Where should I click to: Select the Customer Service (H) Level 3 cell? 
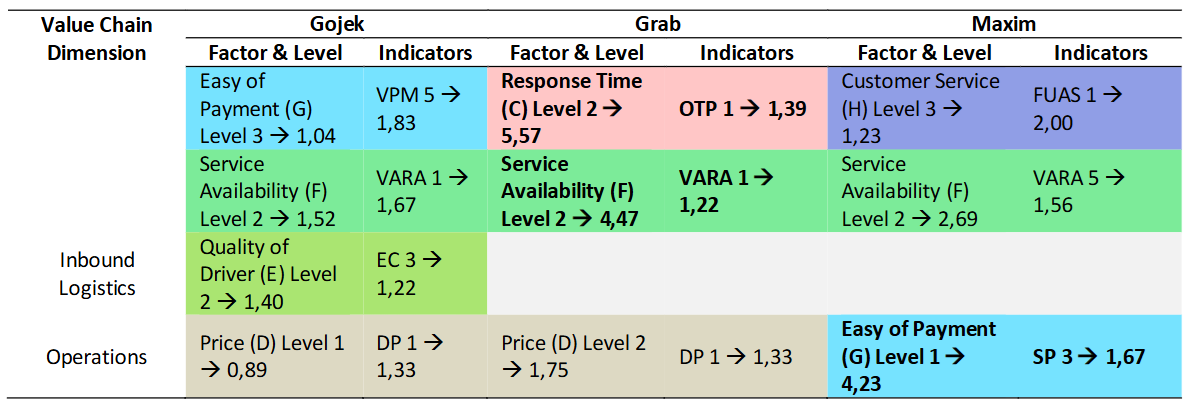919,106
